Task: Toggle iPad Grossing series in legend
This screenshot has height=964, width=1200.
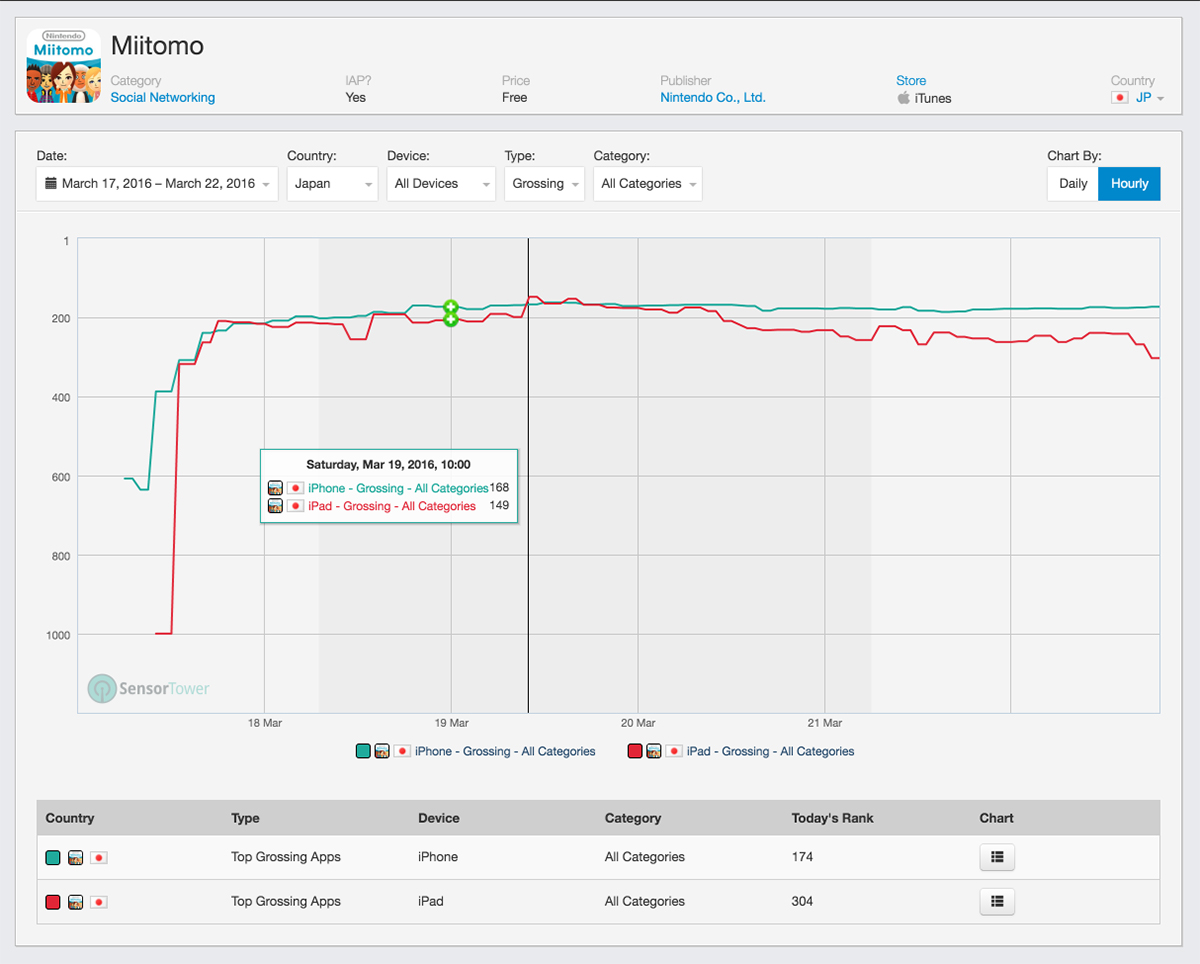Action: (x=770, y=752)
